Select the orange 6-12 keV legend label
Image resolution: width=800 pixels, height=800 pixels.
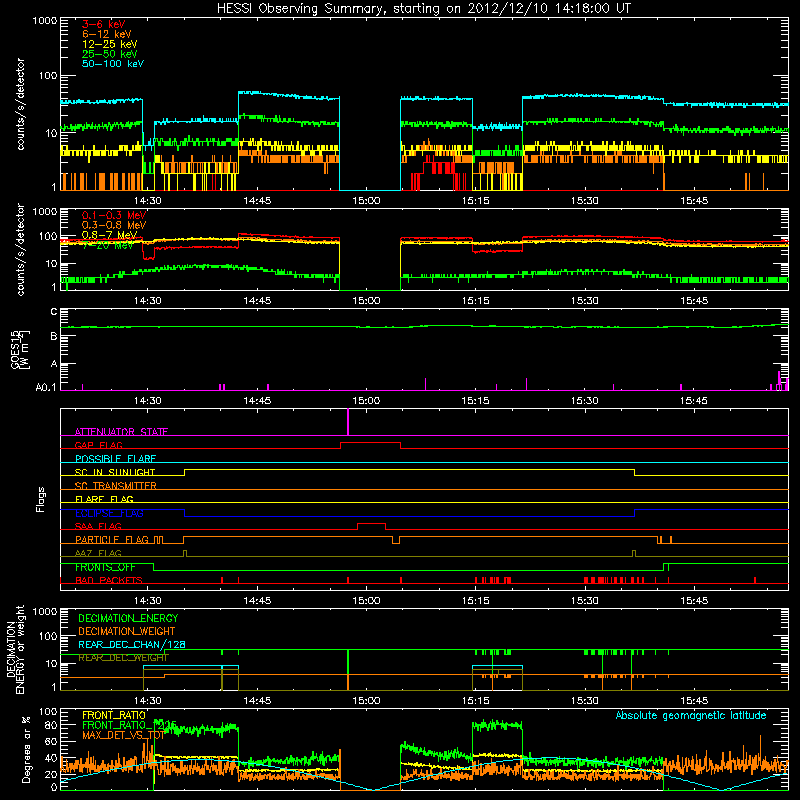(x=107, y=34)
